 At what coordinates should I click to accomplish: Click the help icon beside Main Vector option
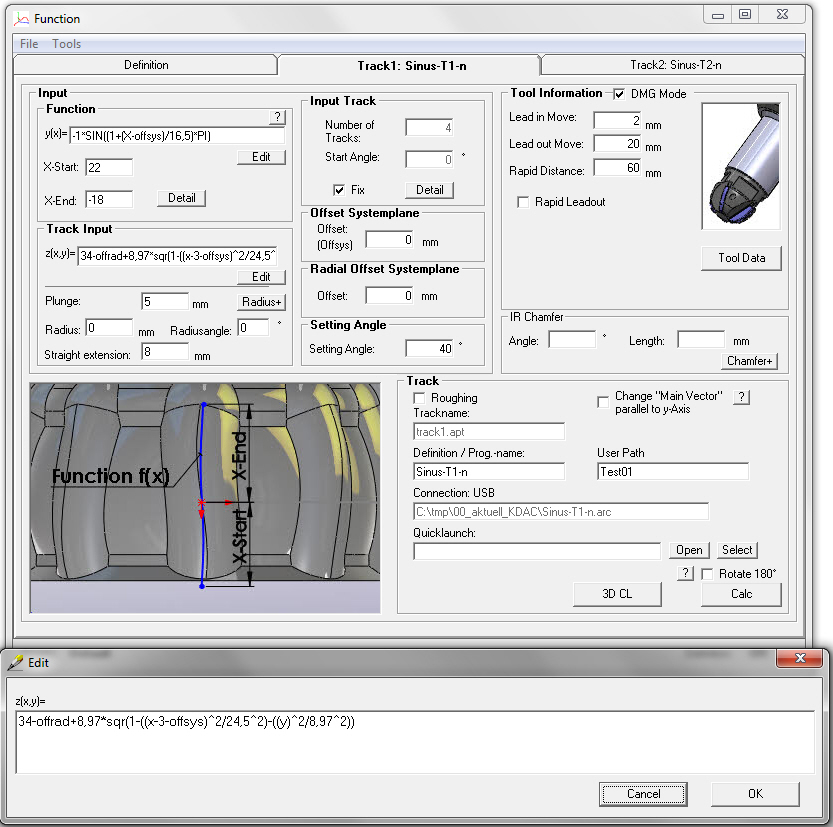741,398
